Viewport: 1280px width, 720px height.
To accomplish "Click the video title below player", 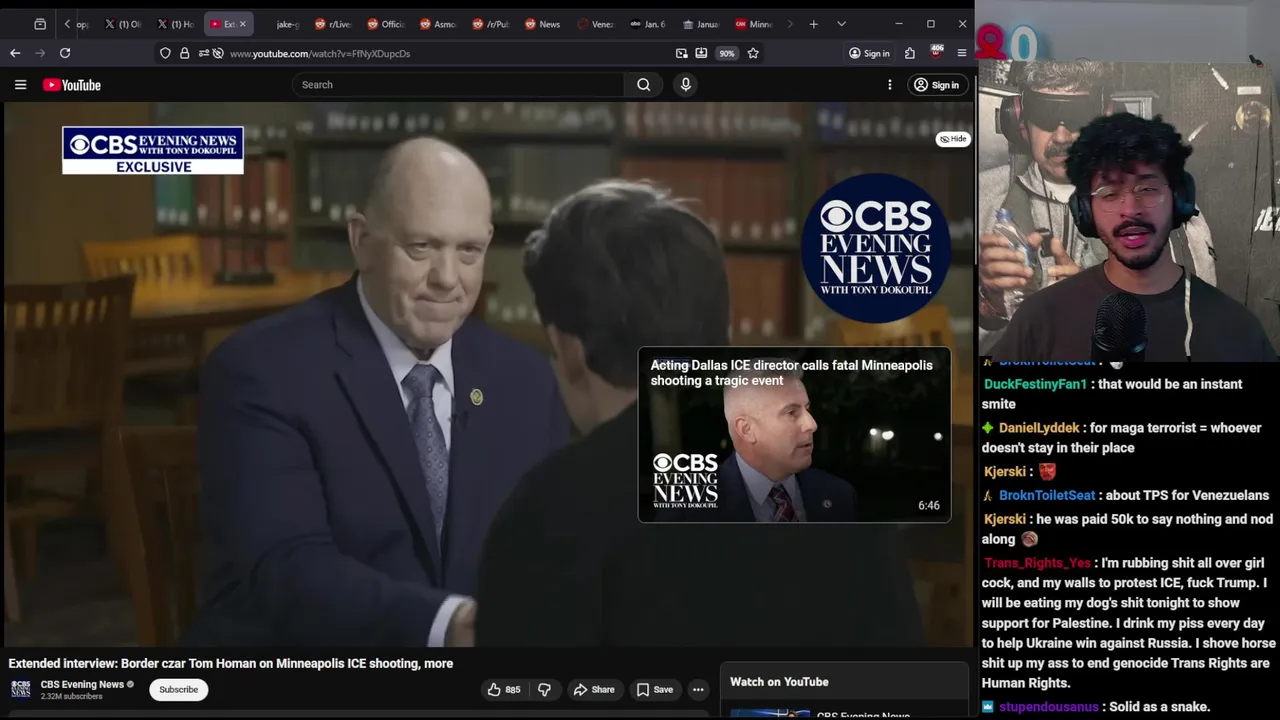I will 231,663.
